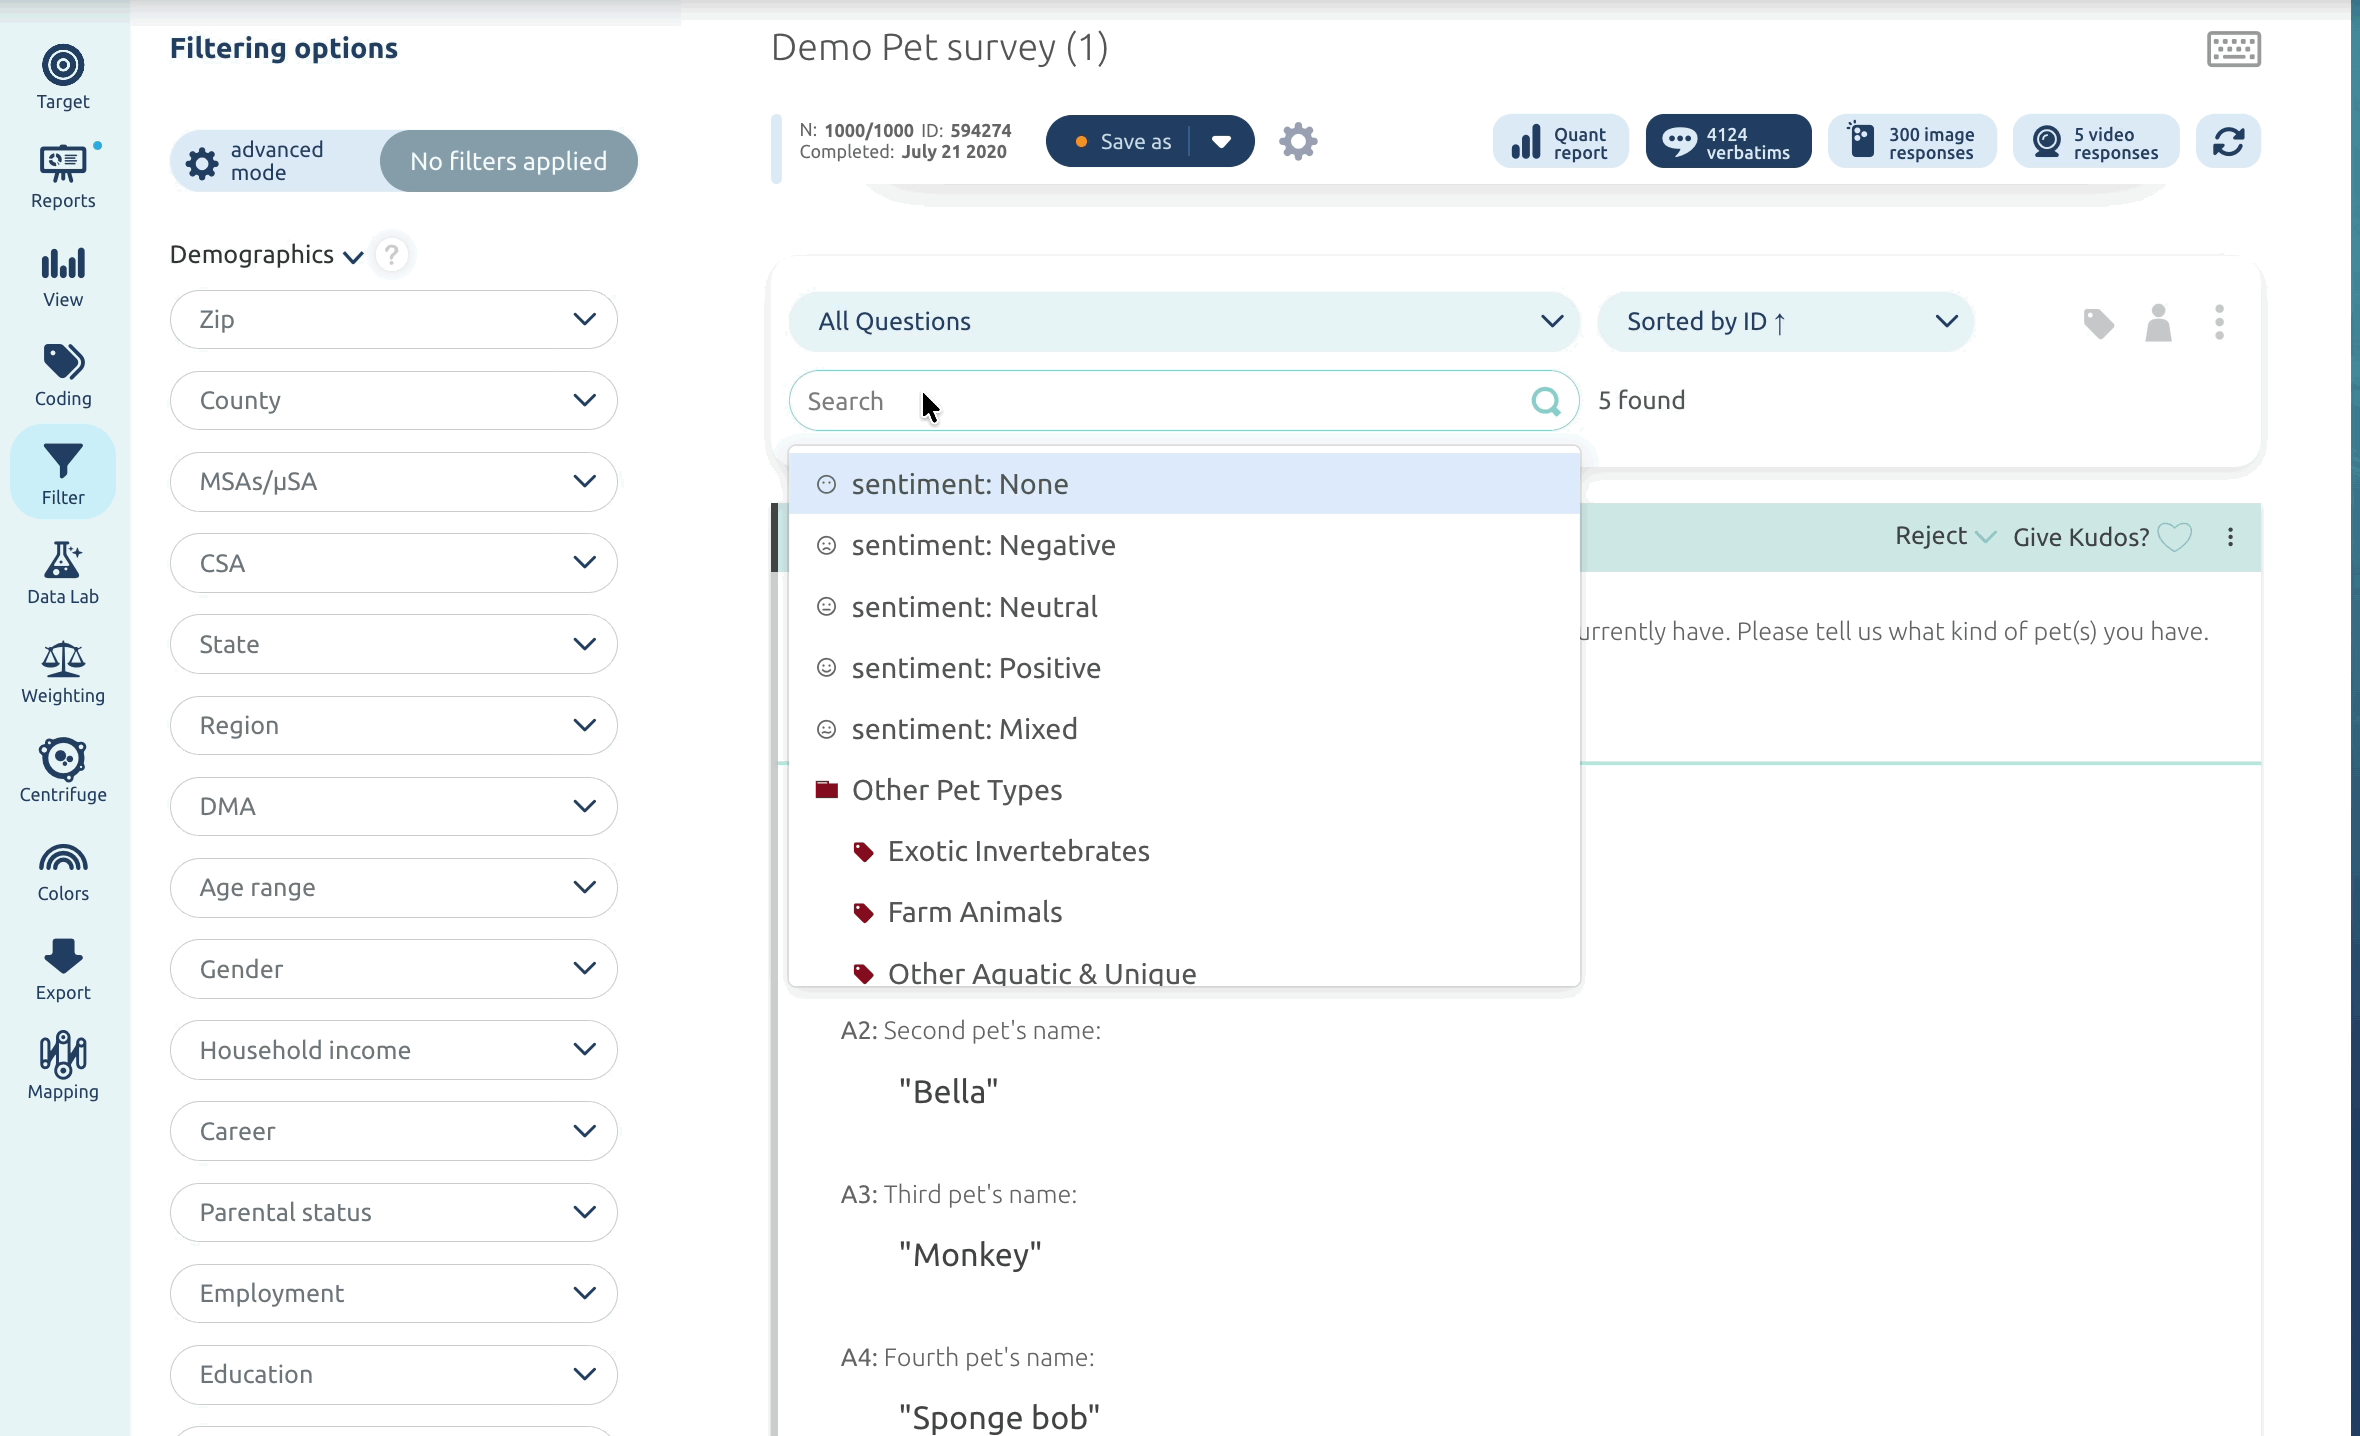This screenshot has height=1436, width=2360.
Task: Select sentiment: Positive suggestion
Action: tap(1184, 668)
